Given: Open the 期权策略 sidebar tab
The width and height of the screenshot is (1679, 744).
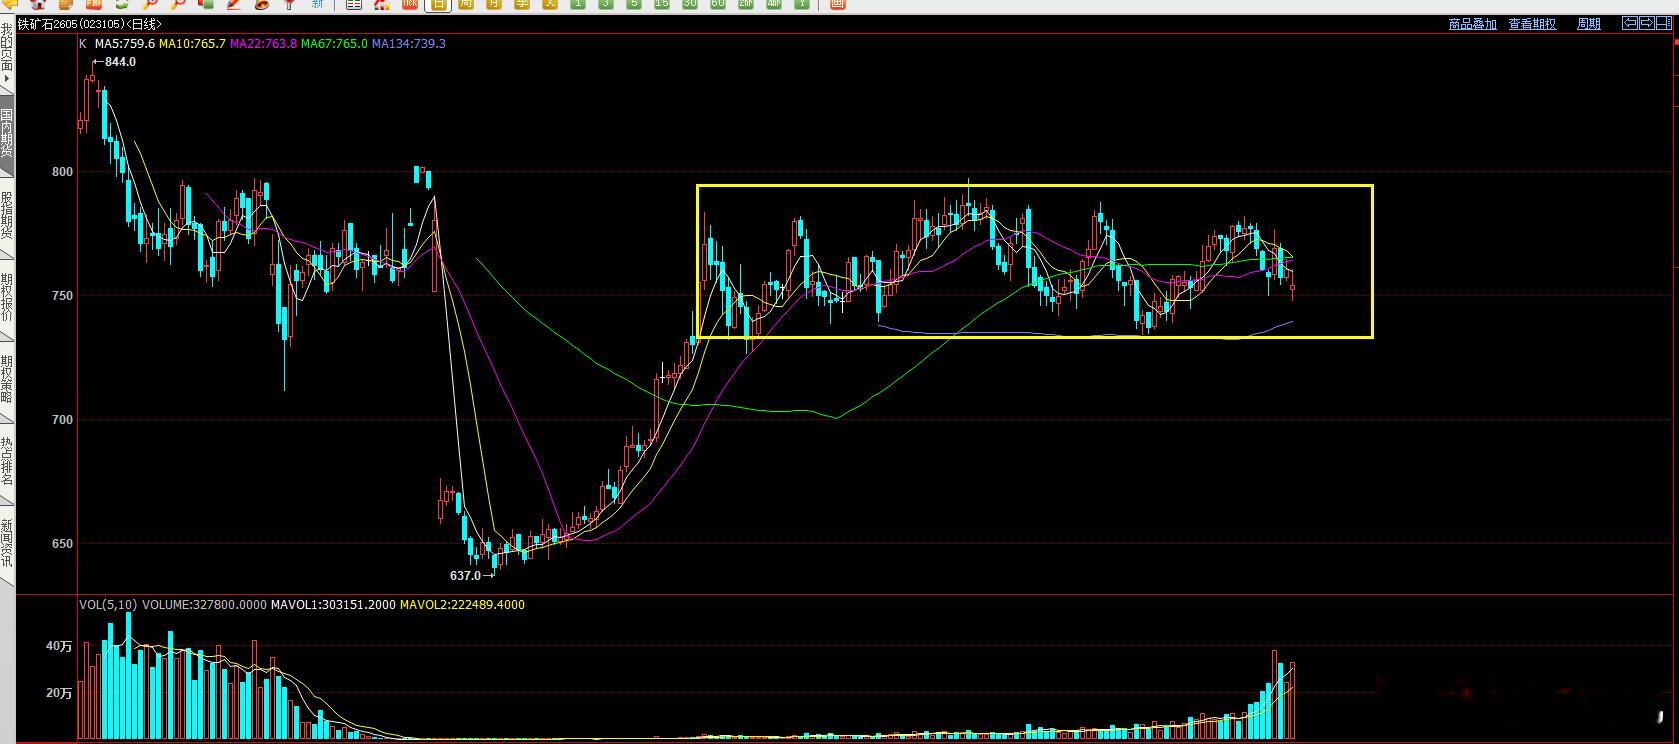Looking at the screenshot, I should click(6, 379).
